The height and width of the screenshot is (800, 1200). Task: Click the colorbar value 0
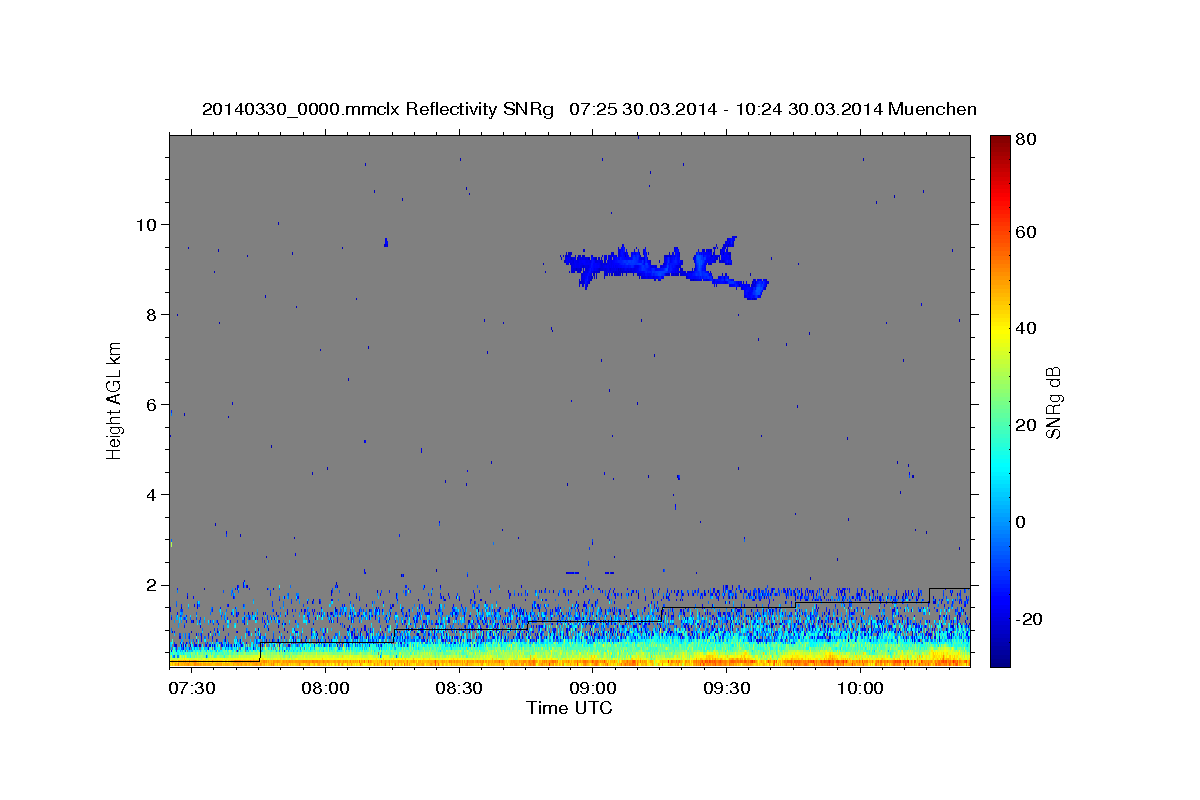coord(1022,522)
